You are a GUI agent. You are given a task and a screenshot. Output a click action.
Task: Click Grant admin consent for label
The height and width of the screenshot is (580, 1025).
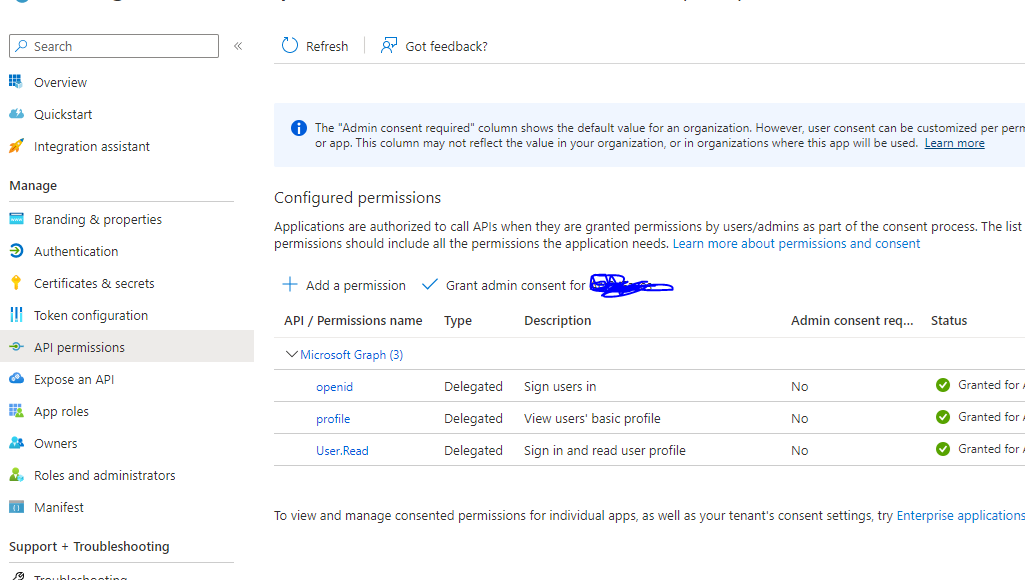coord(516,286)
